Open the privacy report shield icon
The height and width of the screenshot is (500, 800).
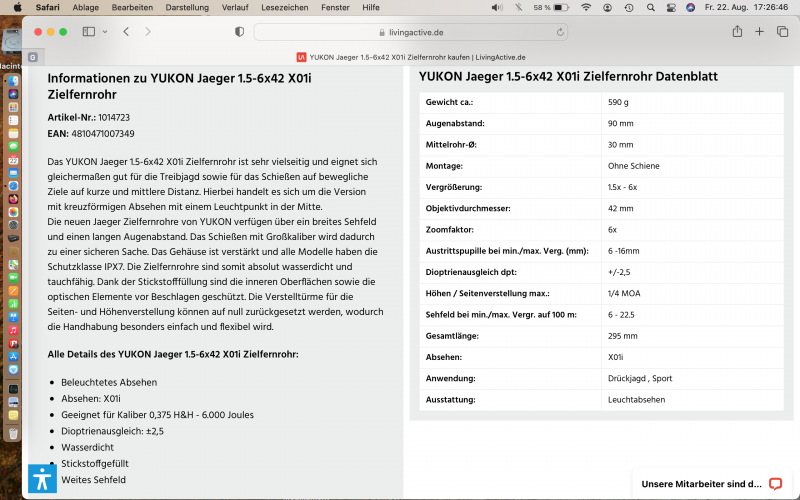[x=239, y=32]
